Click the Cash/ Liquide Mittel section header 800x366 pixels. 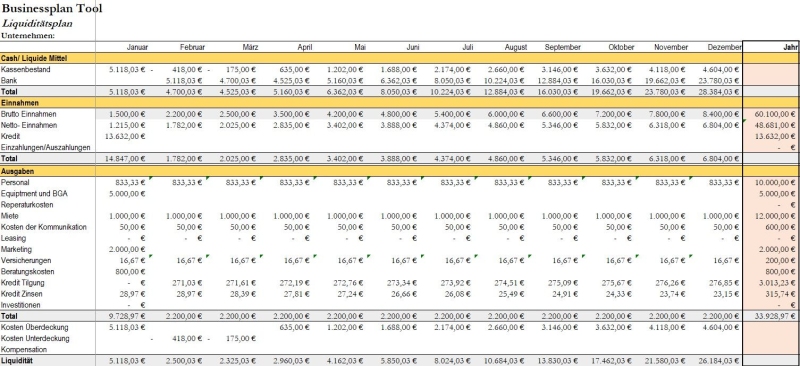[34, 58]
